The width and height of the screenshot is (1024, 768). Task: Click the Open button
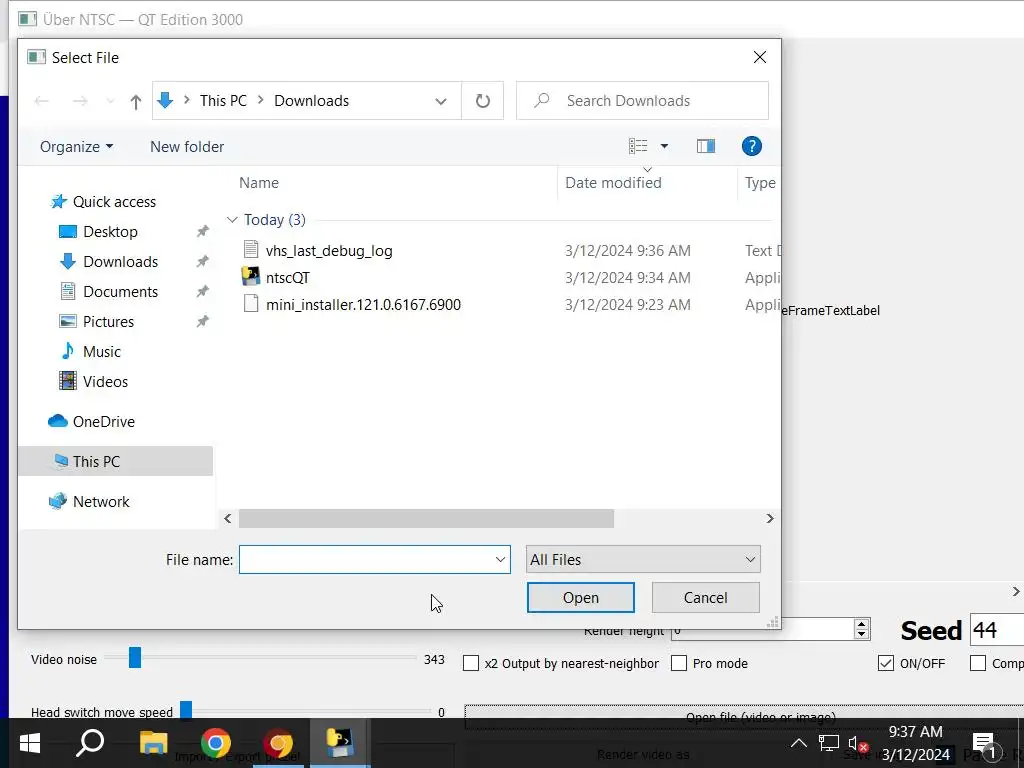click(581, 598)
